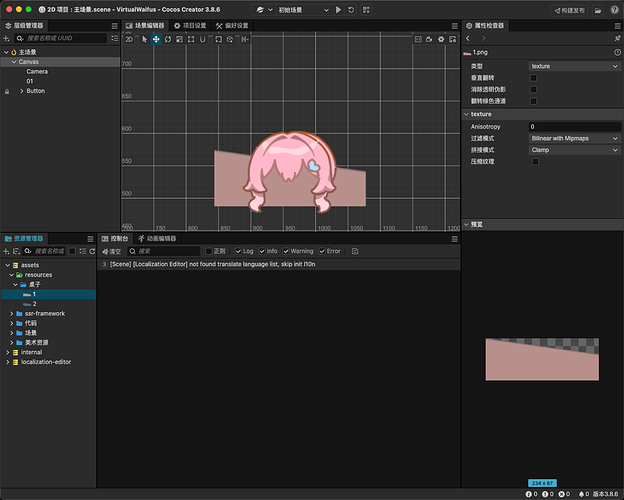This screenshot has height=500, width=624.
Task: Open the 初始场景 preview scene dropdown
Action: pos(303,10)
